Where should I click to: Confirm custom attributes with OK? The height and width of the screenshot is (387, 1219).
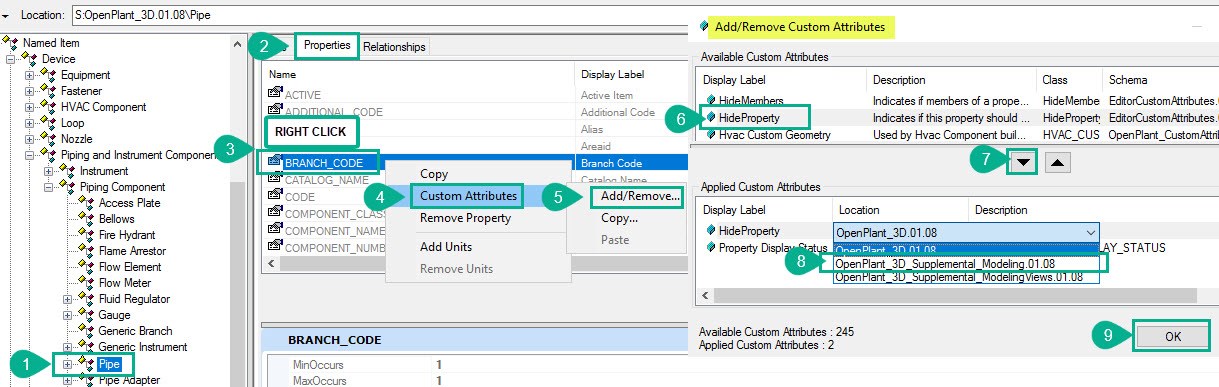[x=1173, y=337]
